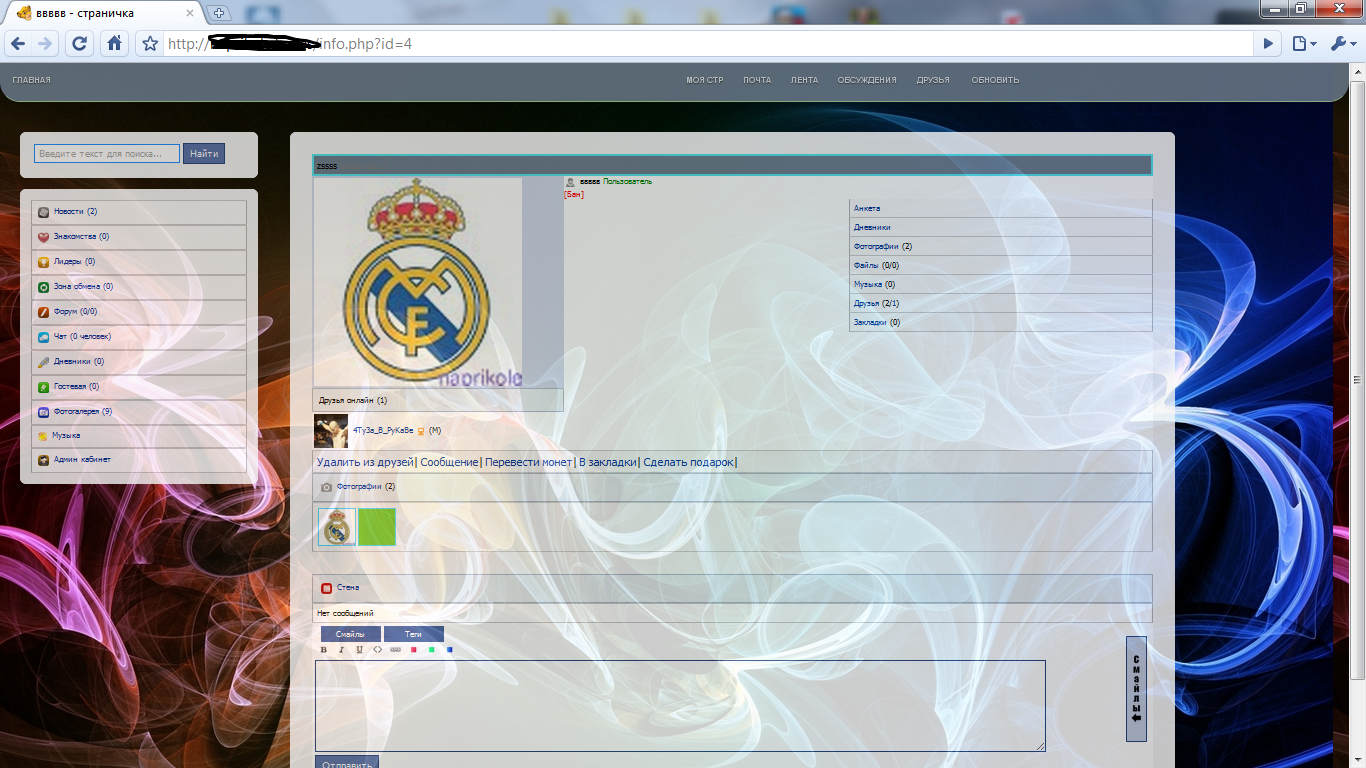Apply italic formatting with the I icon
1366x768 pixels.
tap(341, 650)
